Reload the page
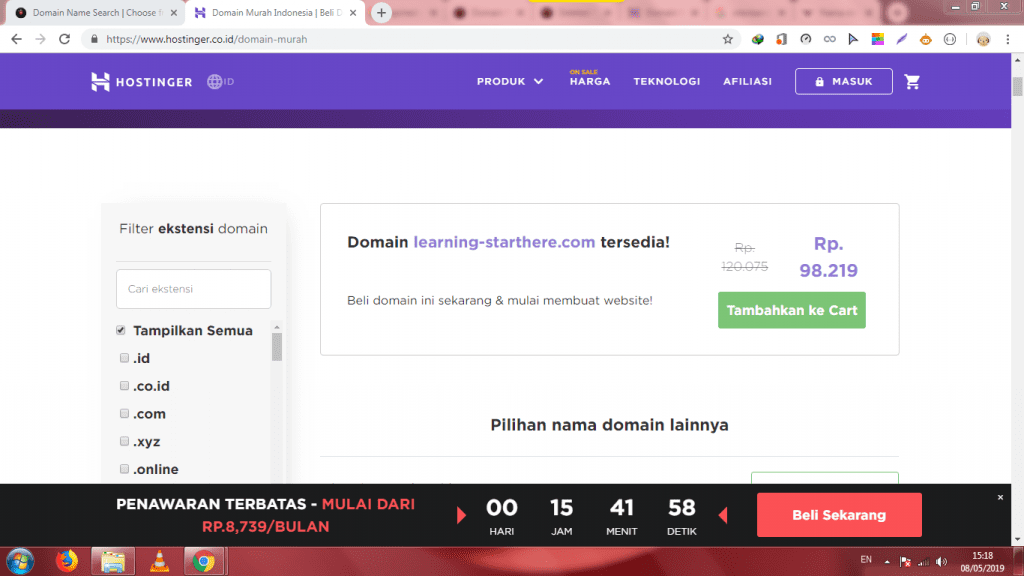Screen dimensions: 1024x576 pyautogui.click(x=64, y=39)
